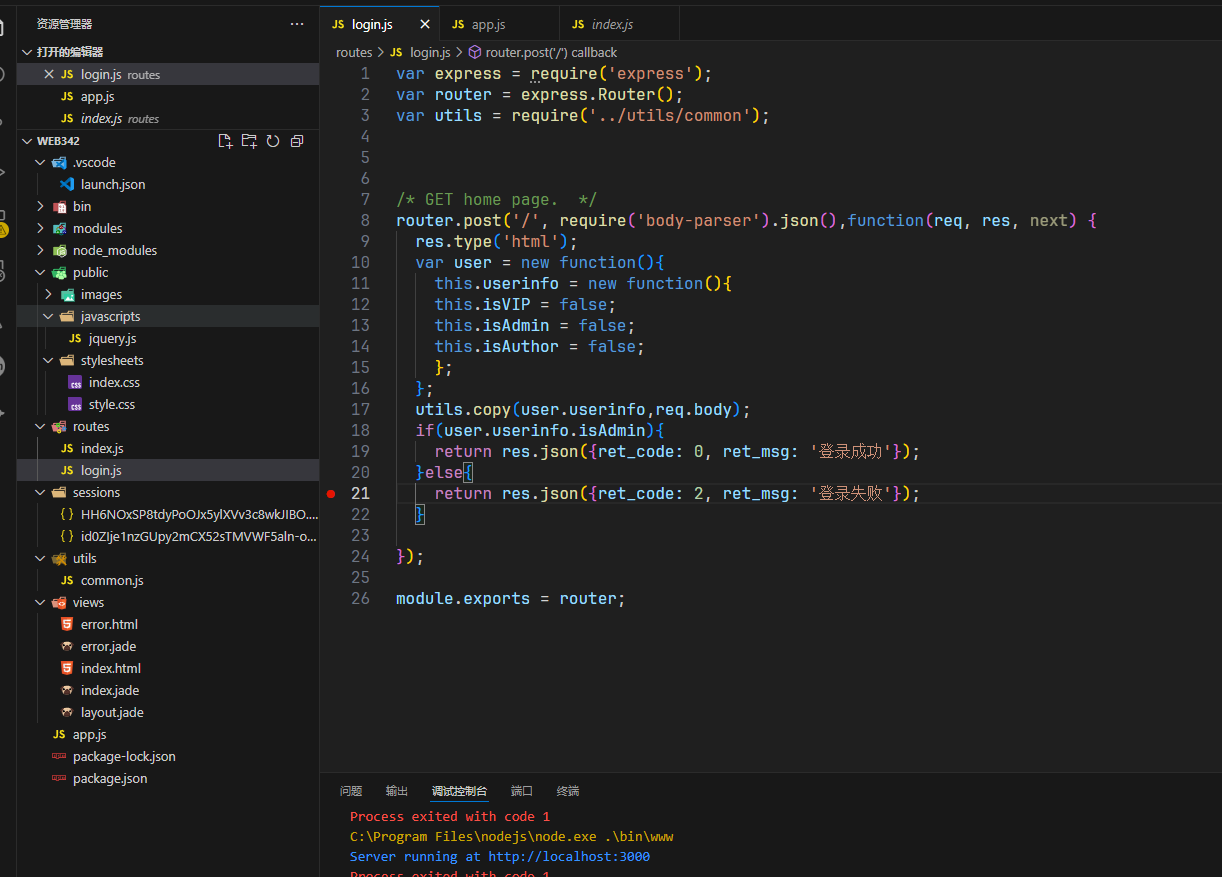Collapse all folders in explorer
This screenshot has height=877, width=1222.
(x=297, y=141)
